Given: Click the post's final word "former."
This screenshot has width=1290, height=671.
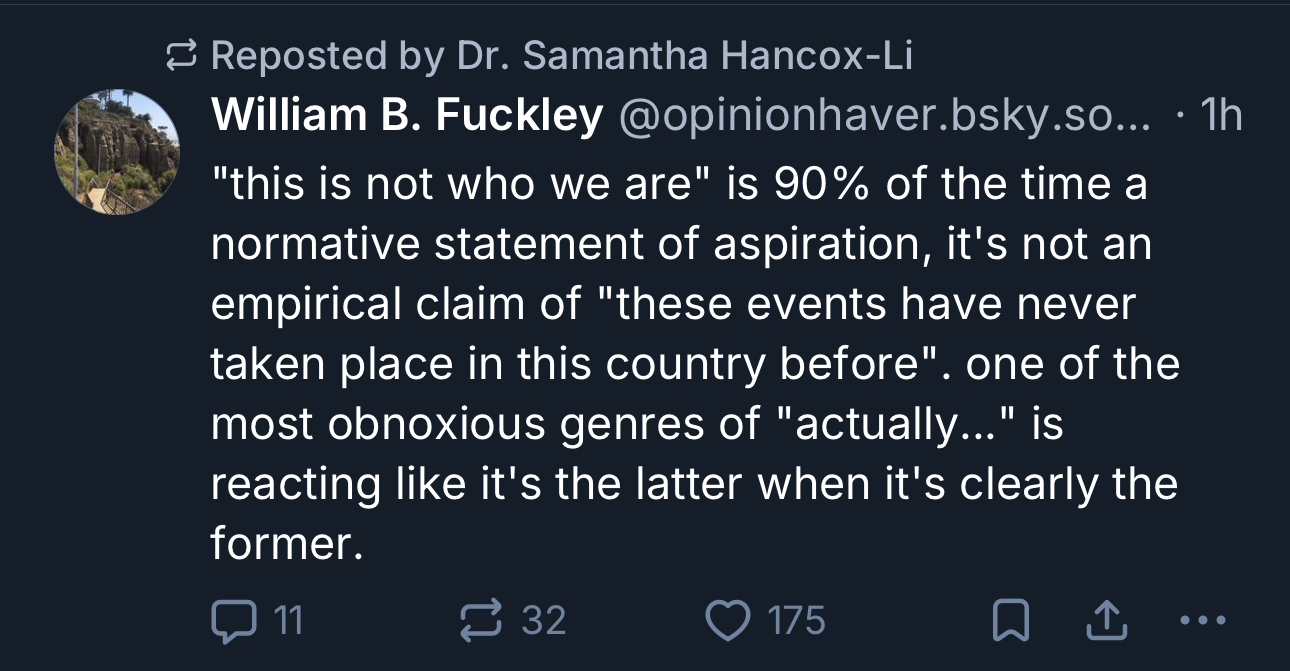Looking at the screenshot, I should click(285, 546).
